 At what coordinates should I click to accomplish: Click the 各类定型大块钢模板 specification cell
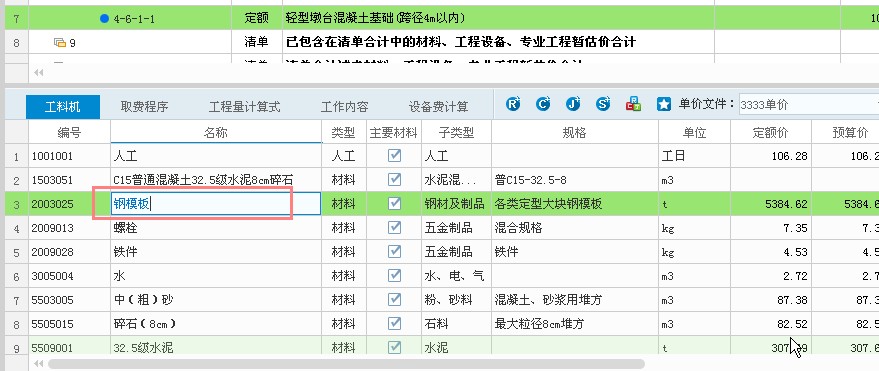[575, 203]
